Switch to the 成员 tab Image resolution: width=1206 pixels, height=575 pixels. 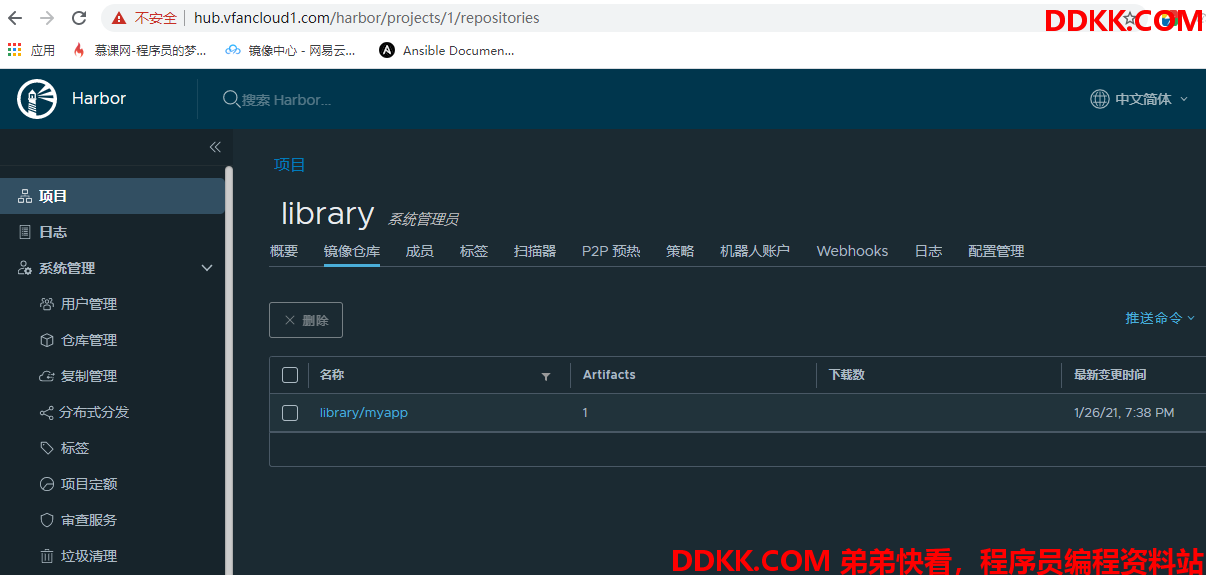(x=419, y=251)
